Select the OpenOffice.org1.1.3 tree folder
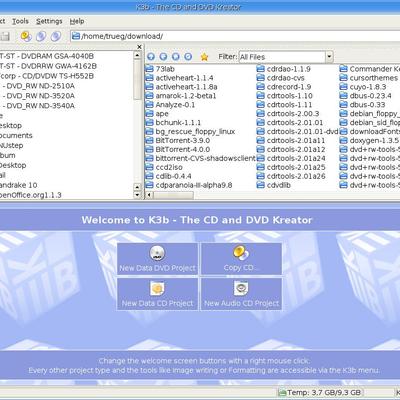The height and width of the screenshot is (400, 400). (x=31, y=195)
